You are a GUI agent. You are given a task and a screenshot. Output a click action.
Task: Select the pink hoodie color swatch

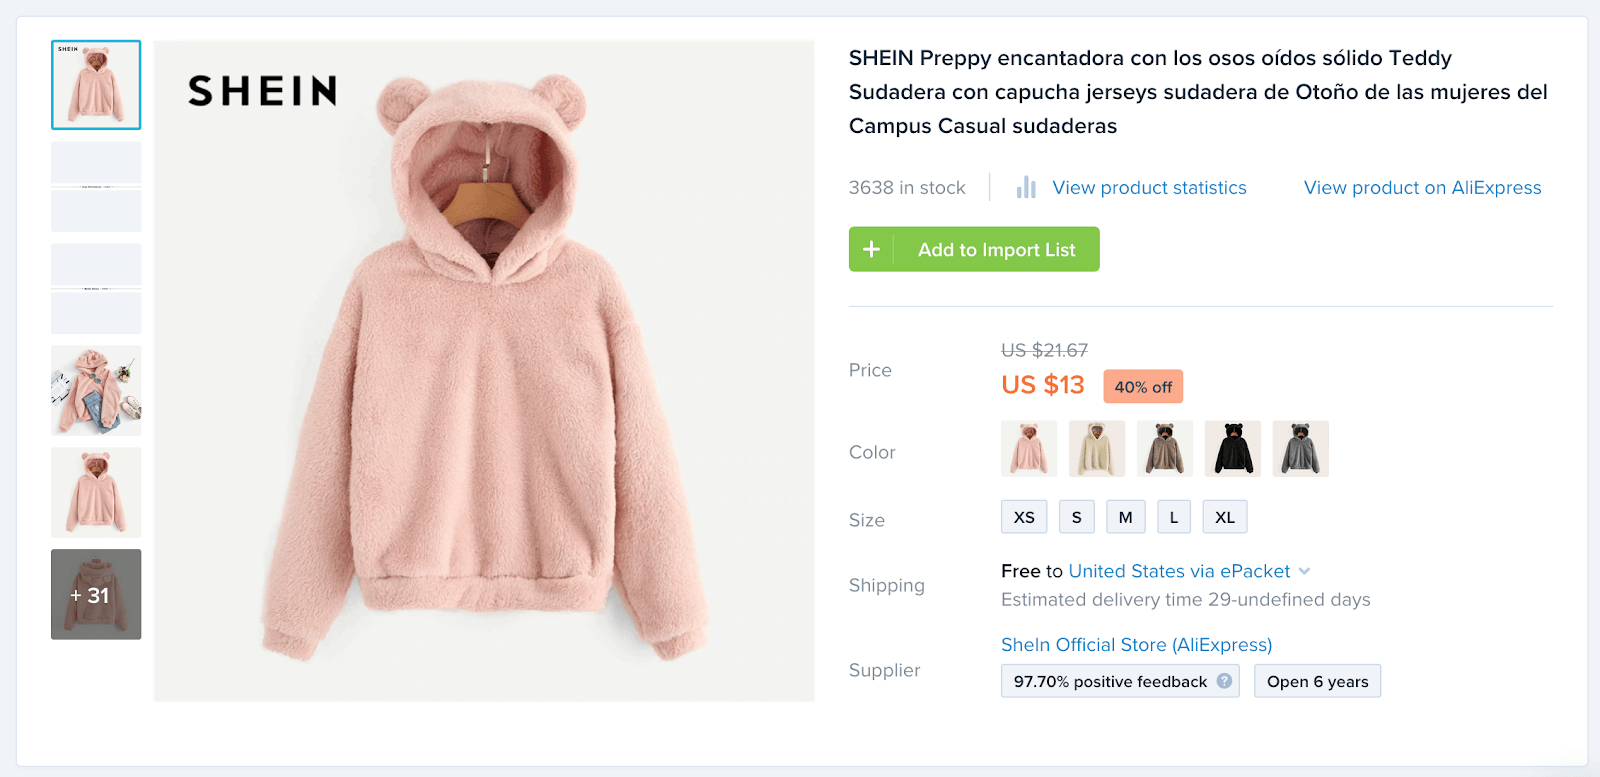[1028, 448]
